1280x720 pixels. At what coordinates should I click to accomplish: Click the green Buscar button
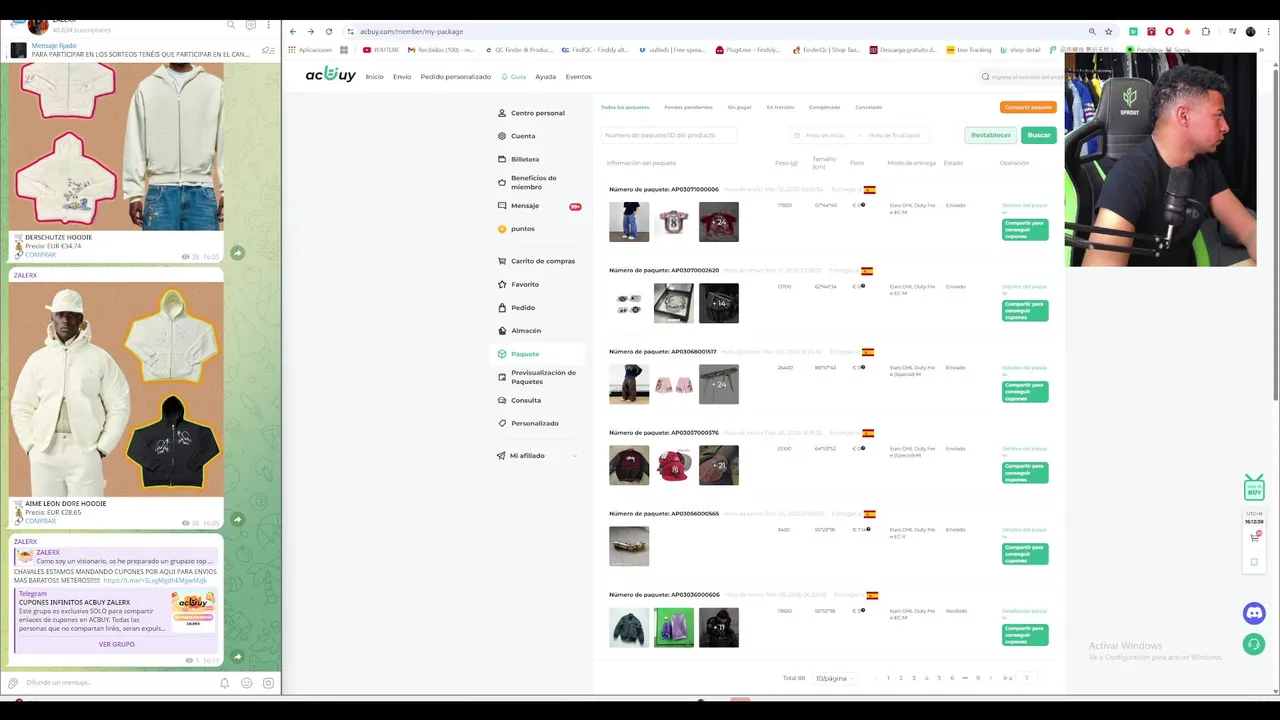1039,135
